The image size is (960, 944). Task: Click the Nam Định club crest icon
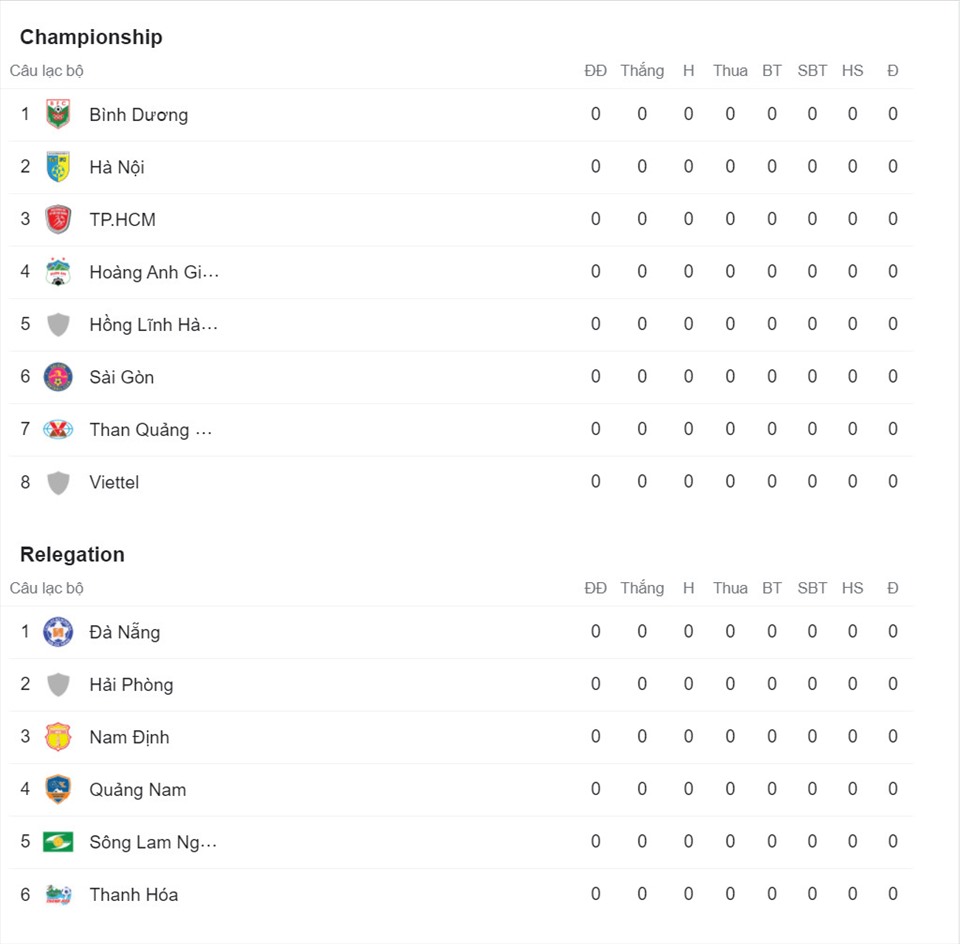tap(58, 736)
